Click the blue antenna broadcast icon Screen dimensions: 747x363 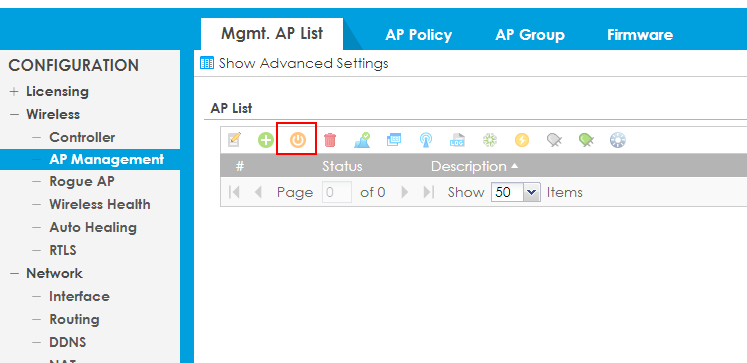point(425,140)
